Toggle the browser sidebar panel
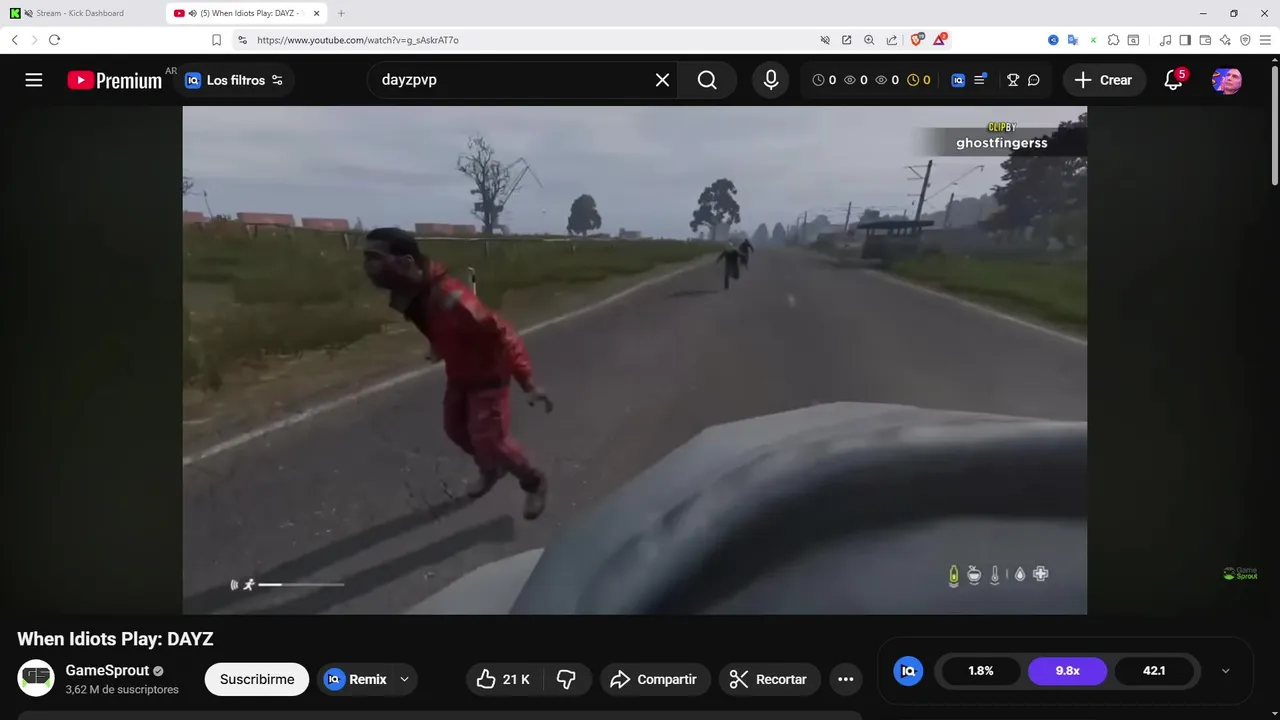Screen dimensions: 1280x720 tap(1185, 40)
